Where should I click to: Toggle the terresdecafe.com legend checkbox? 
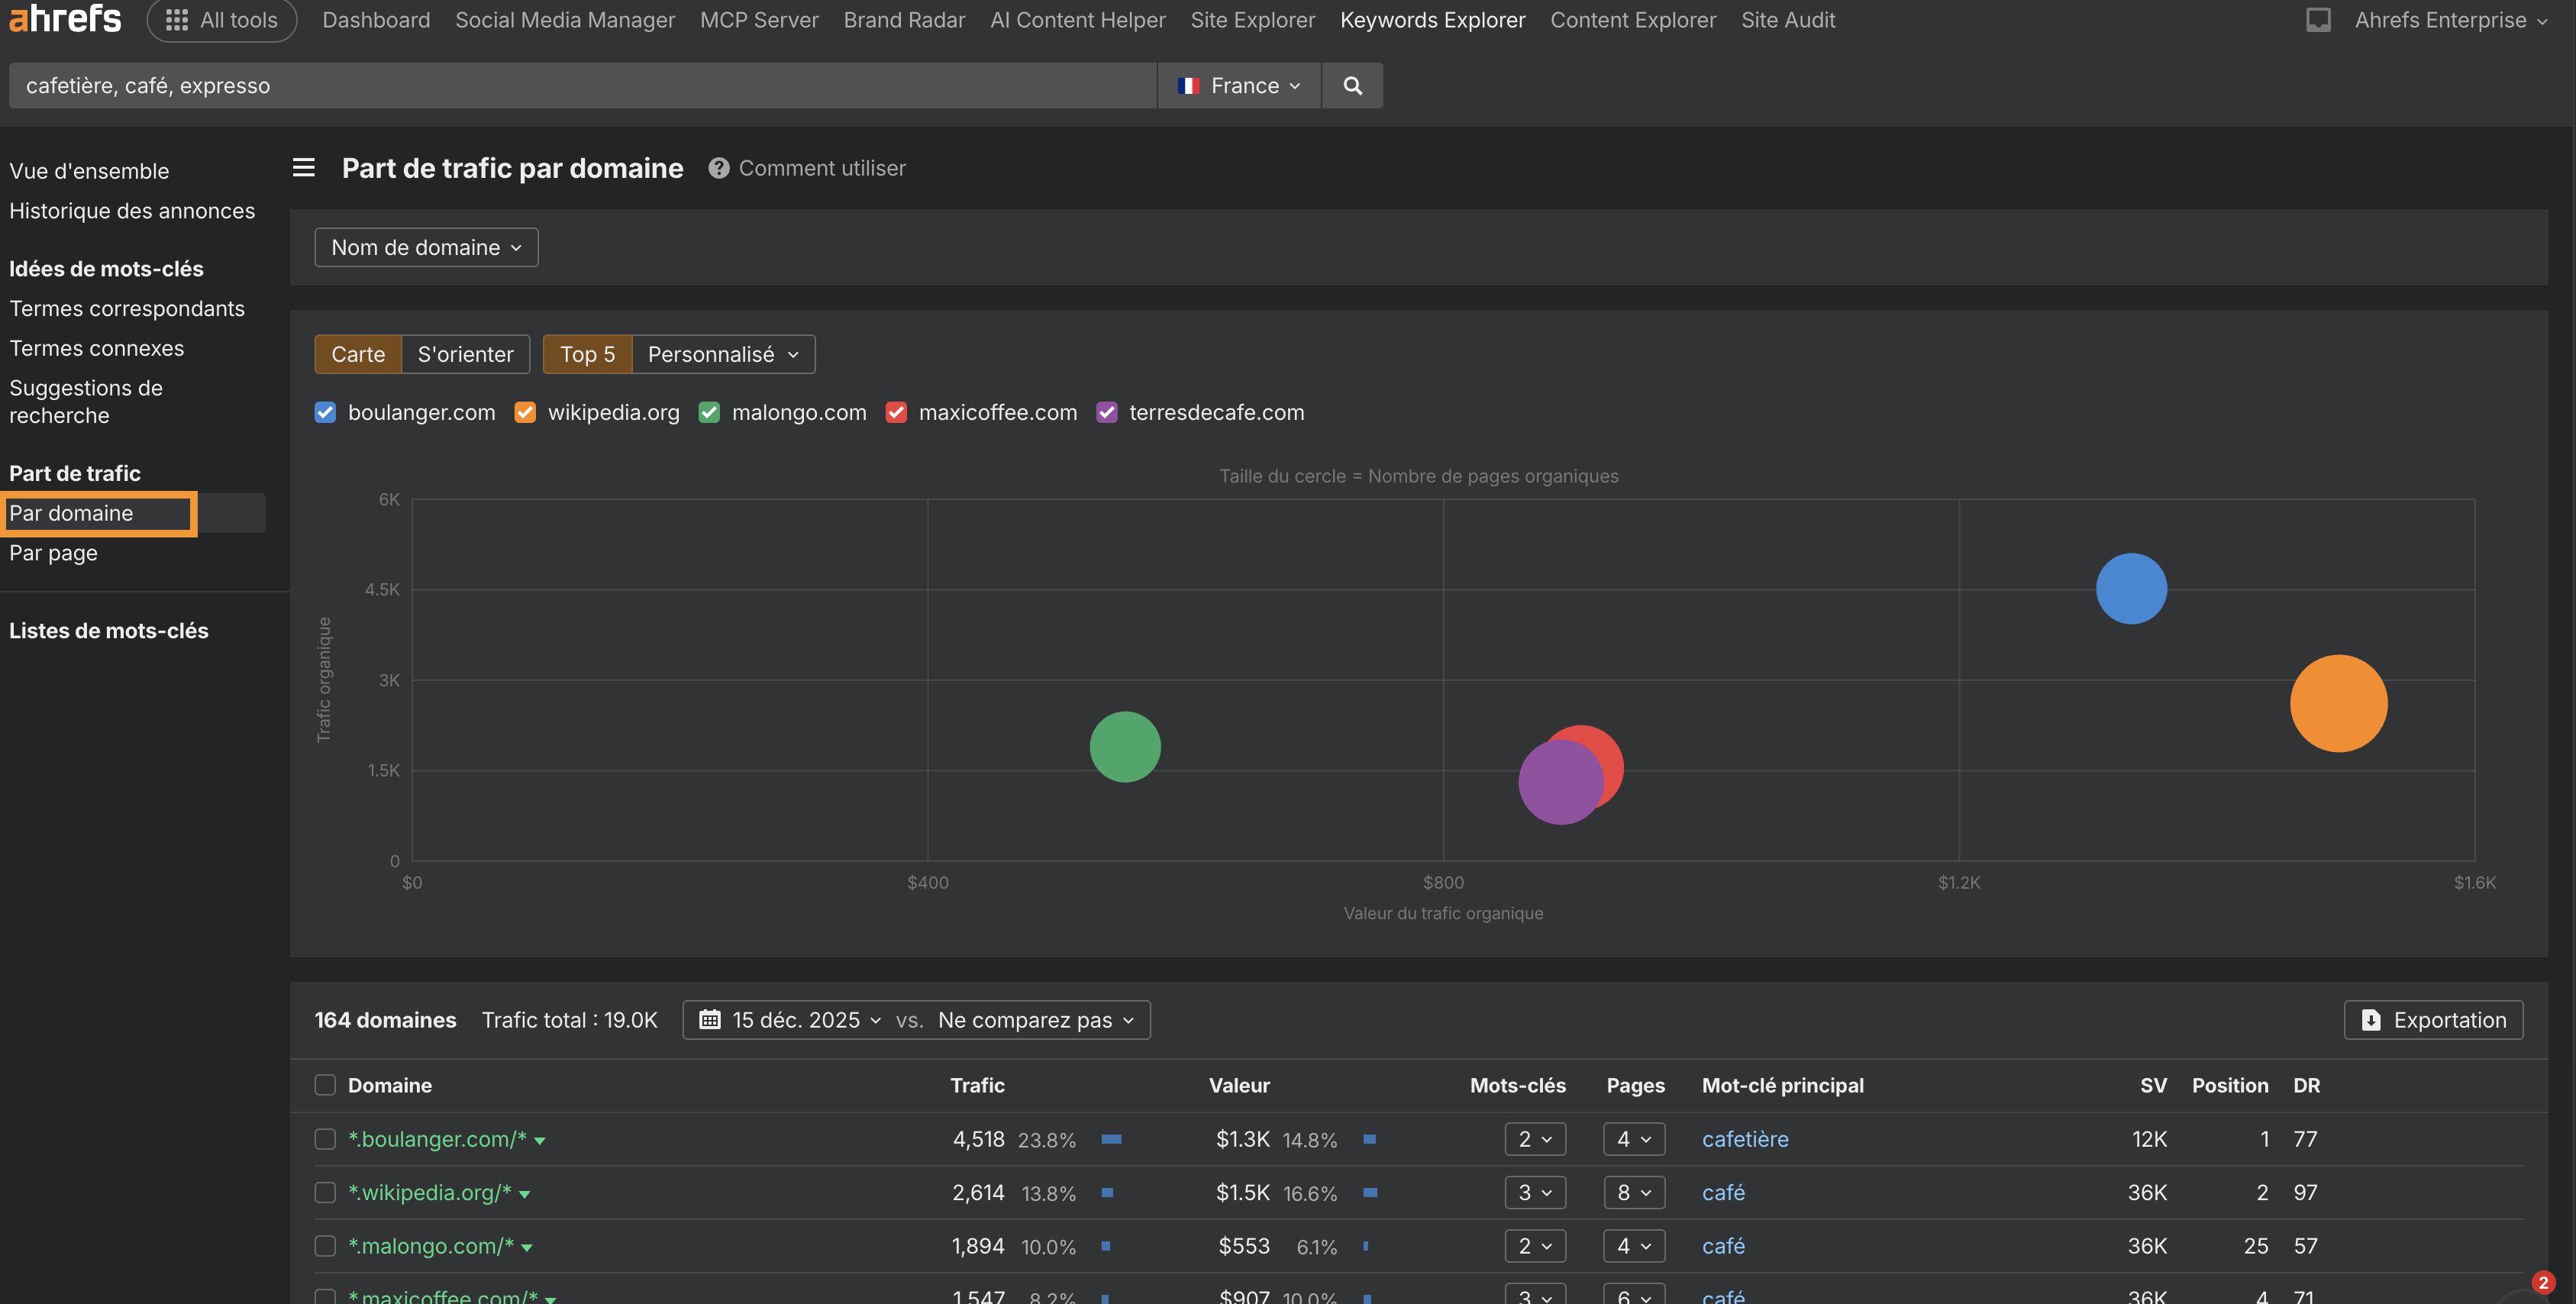click(1106, 412)
